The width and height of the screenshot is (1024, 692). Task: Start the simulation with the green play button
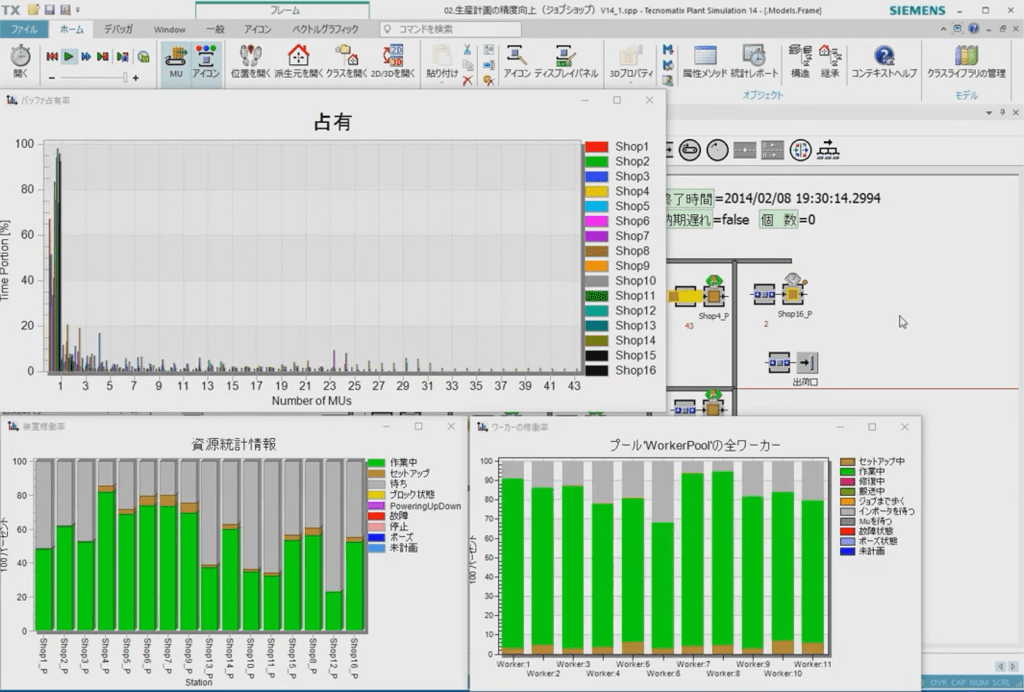[x=69, y=57]
